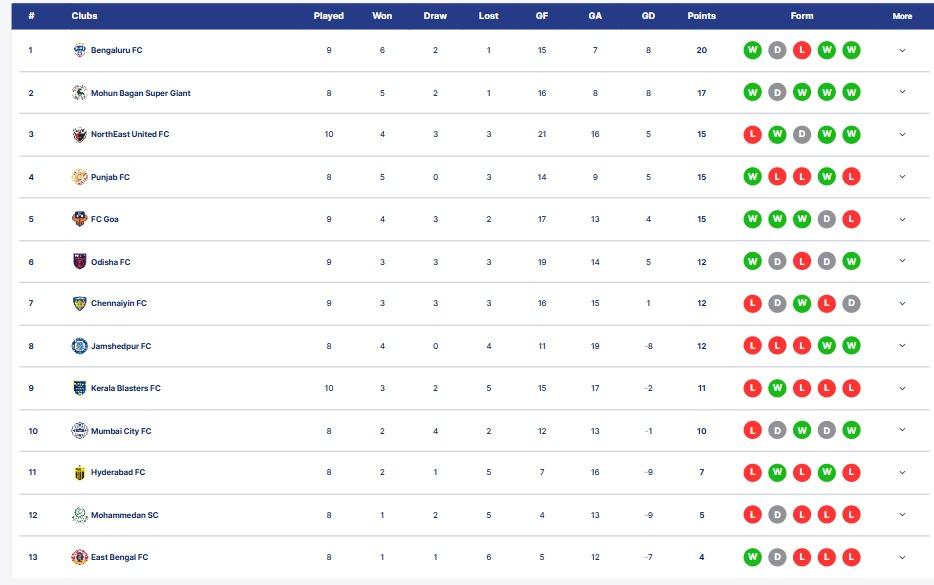Click the East Bengal FC logo
The image size is (934, 585).
point(79,557)
